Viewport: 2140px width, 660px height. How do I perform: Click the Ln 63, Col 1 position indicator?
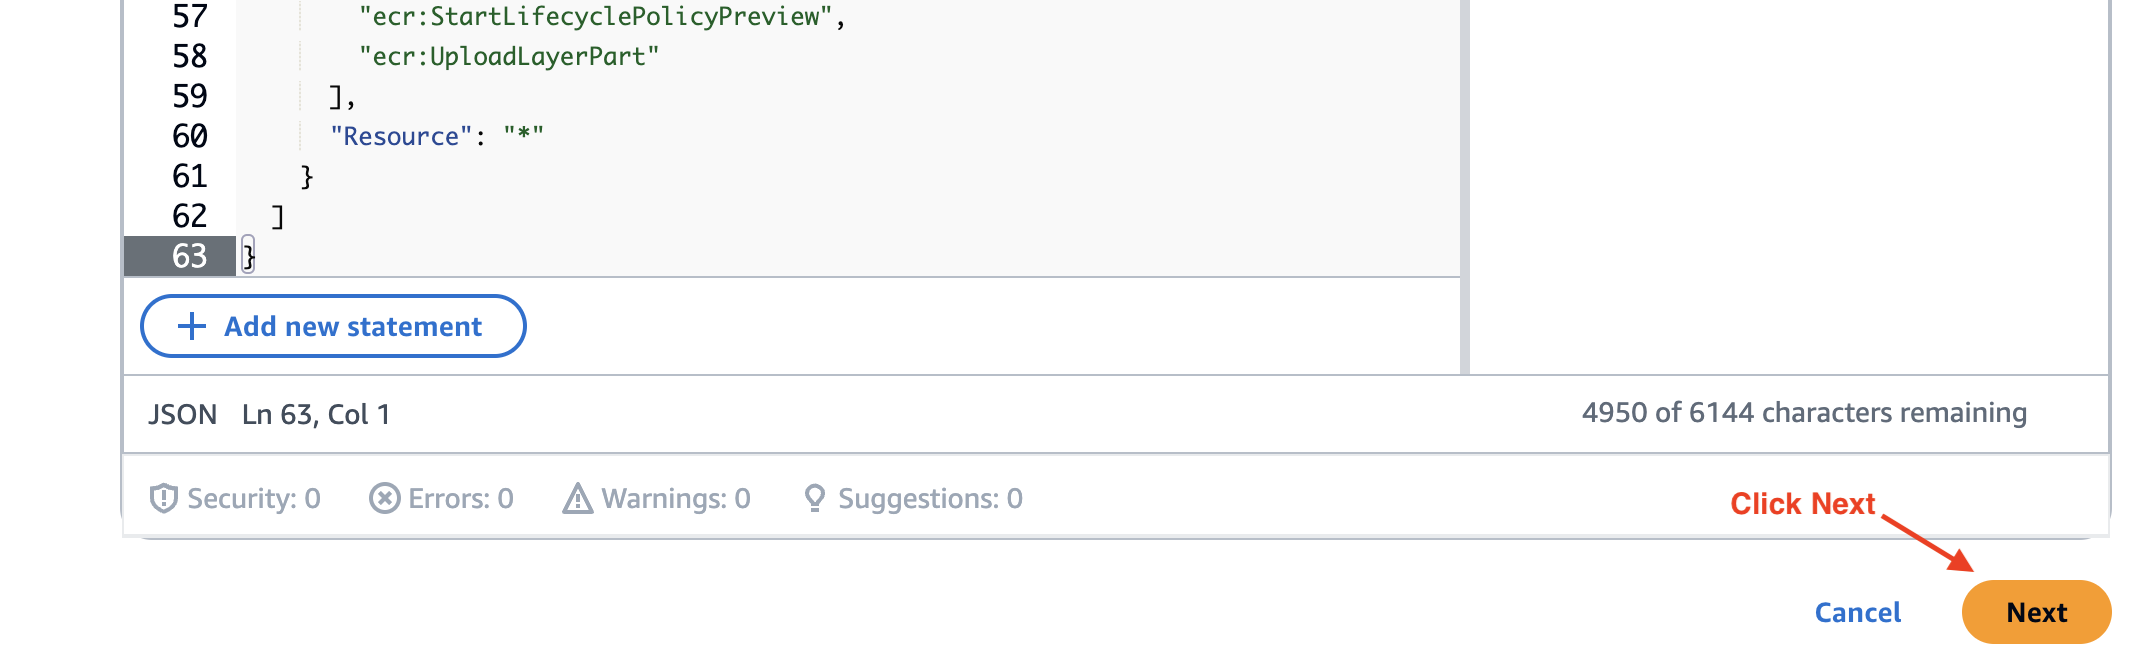(x=316, y=413)
